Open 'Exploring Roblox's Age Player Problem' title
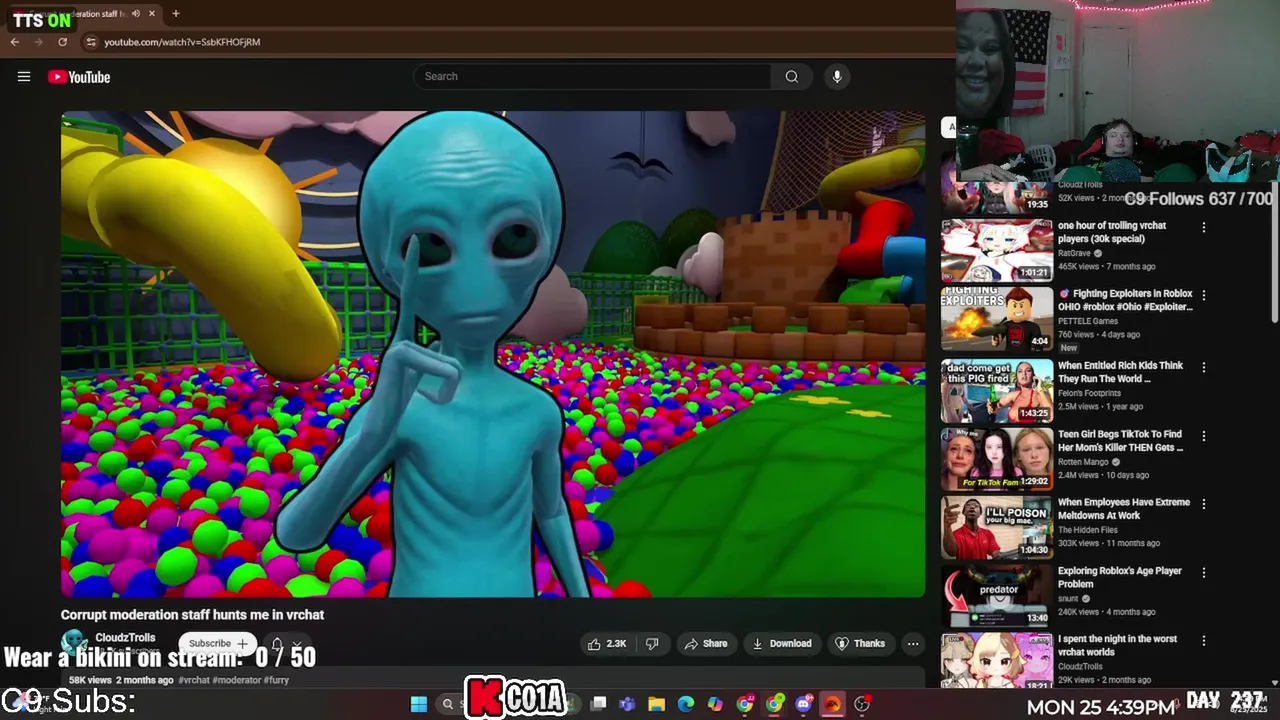1280x720 pixels. (1120, 577)
